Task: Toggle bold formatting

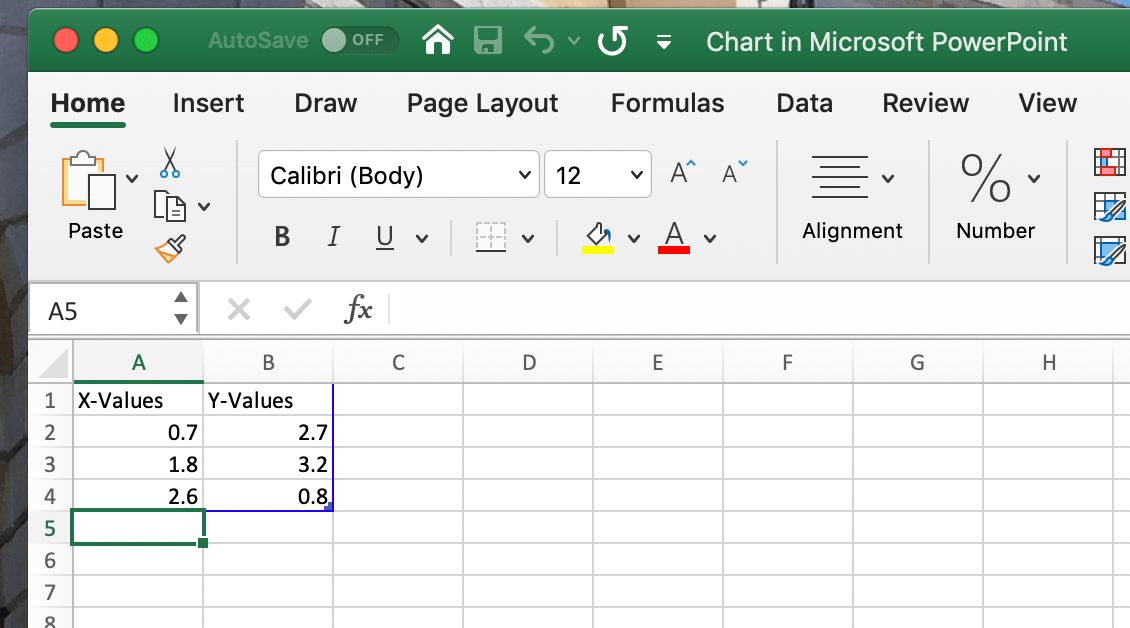Action: tap(281, 237)
